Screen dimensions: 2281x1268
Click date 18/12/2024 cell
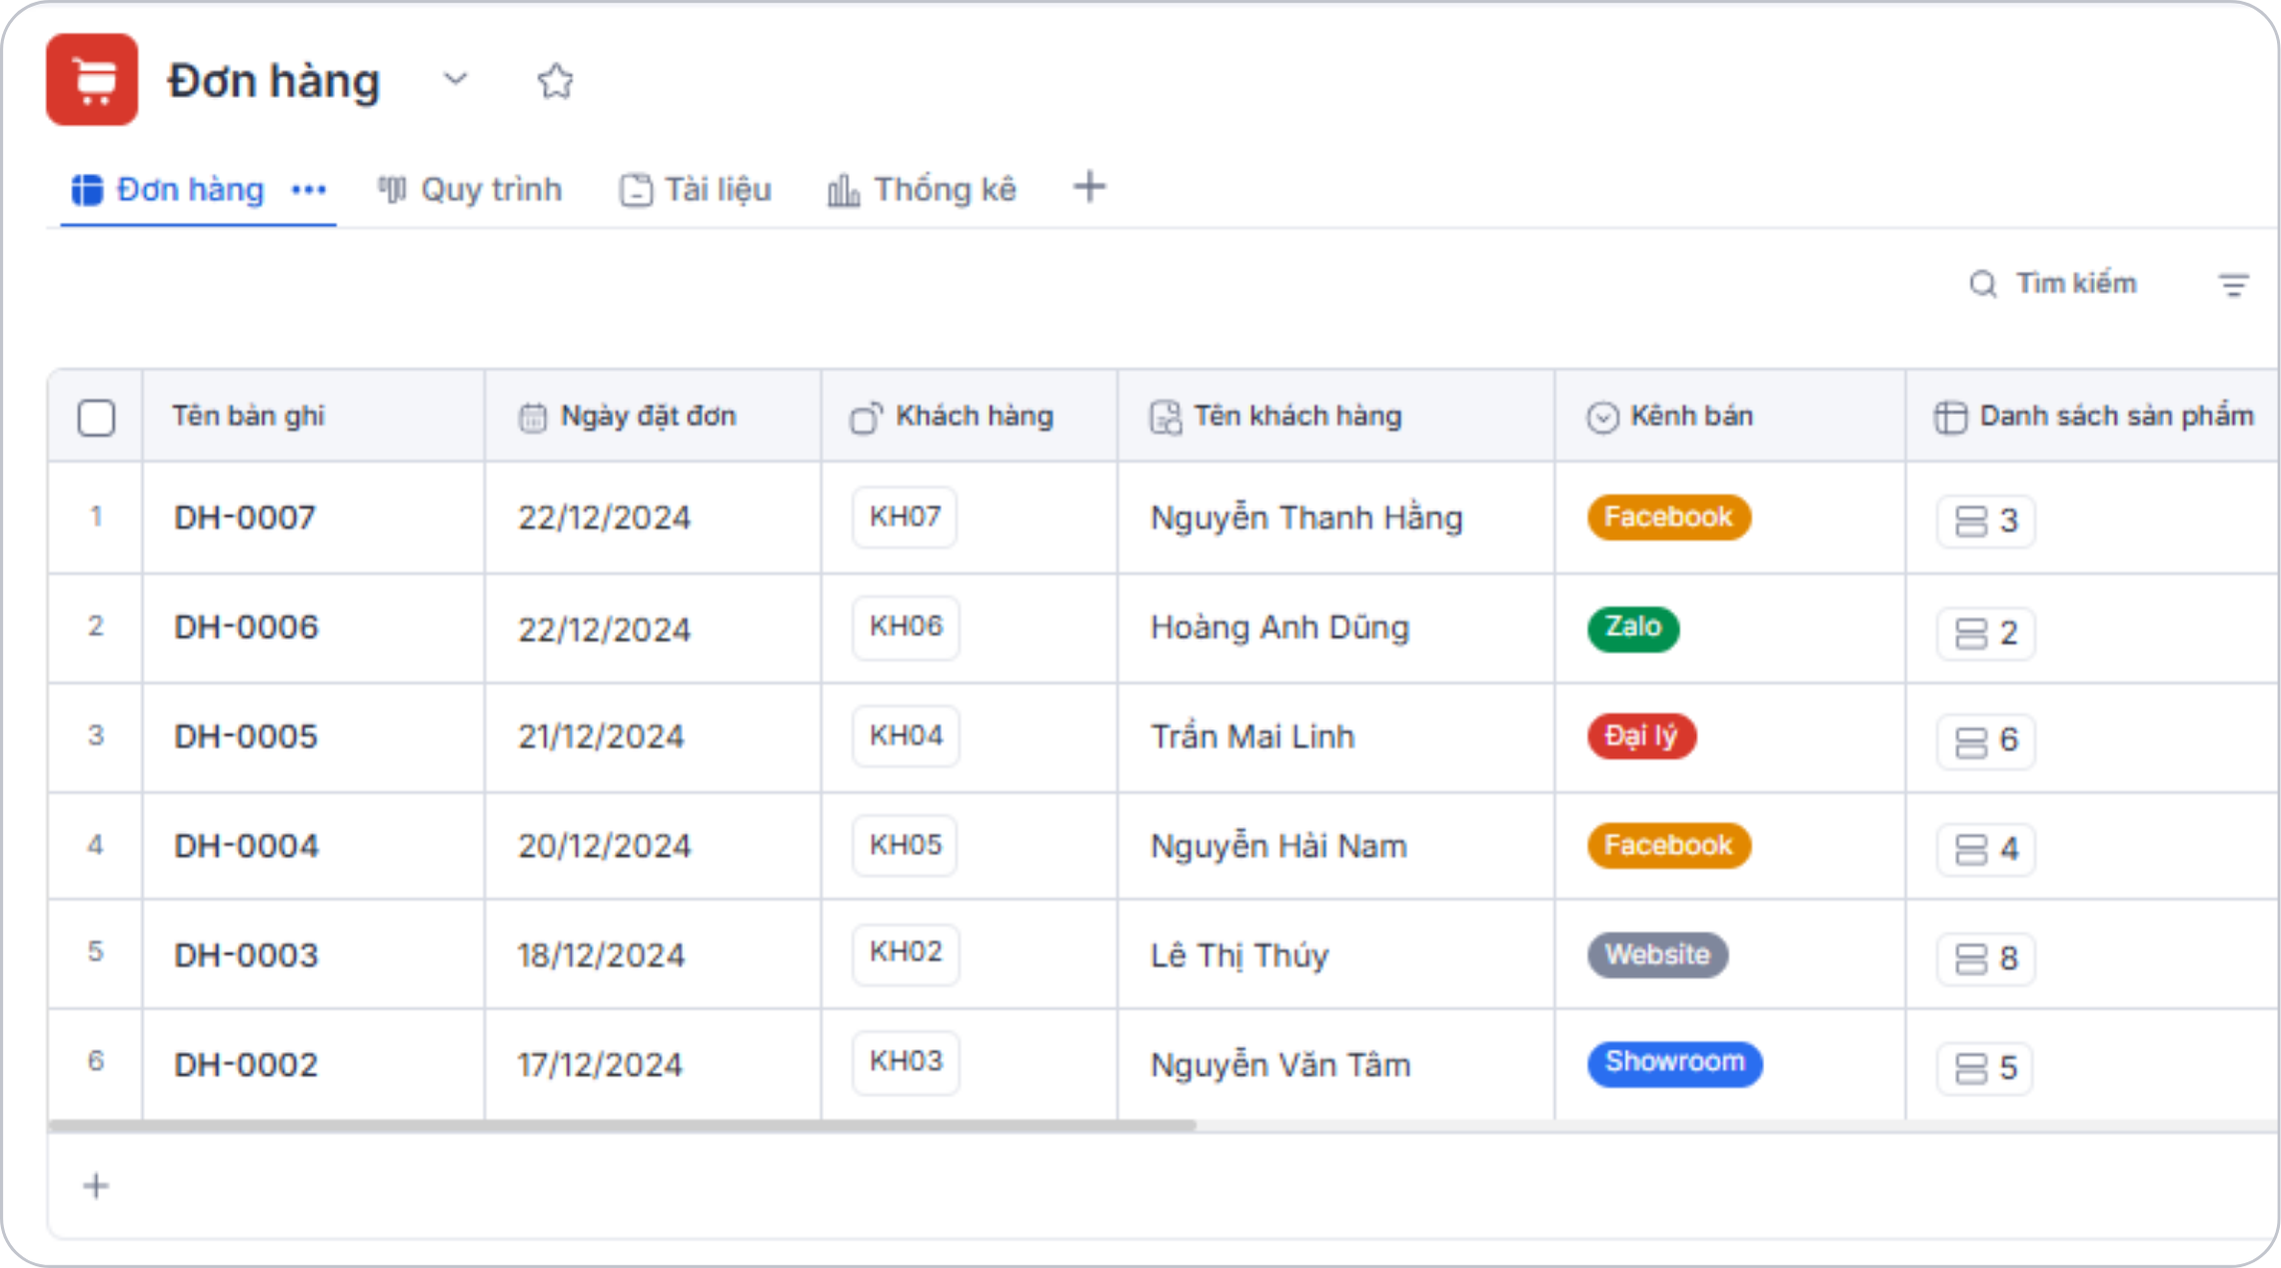click(x=601, y=955)
